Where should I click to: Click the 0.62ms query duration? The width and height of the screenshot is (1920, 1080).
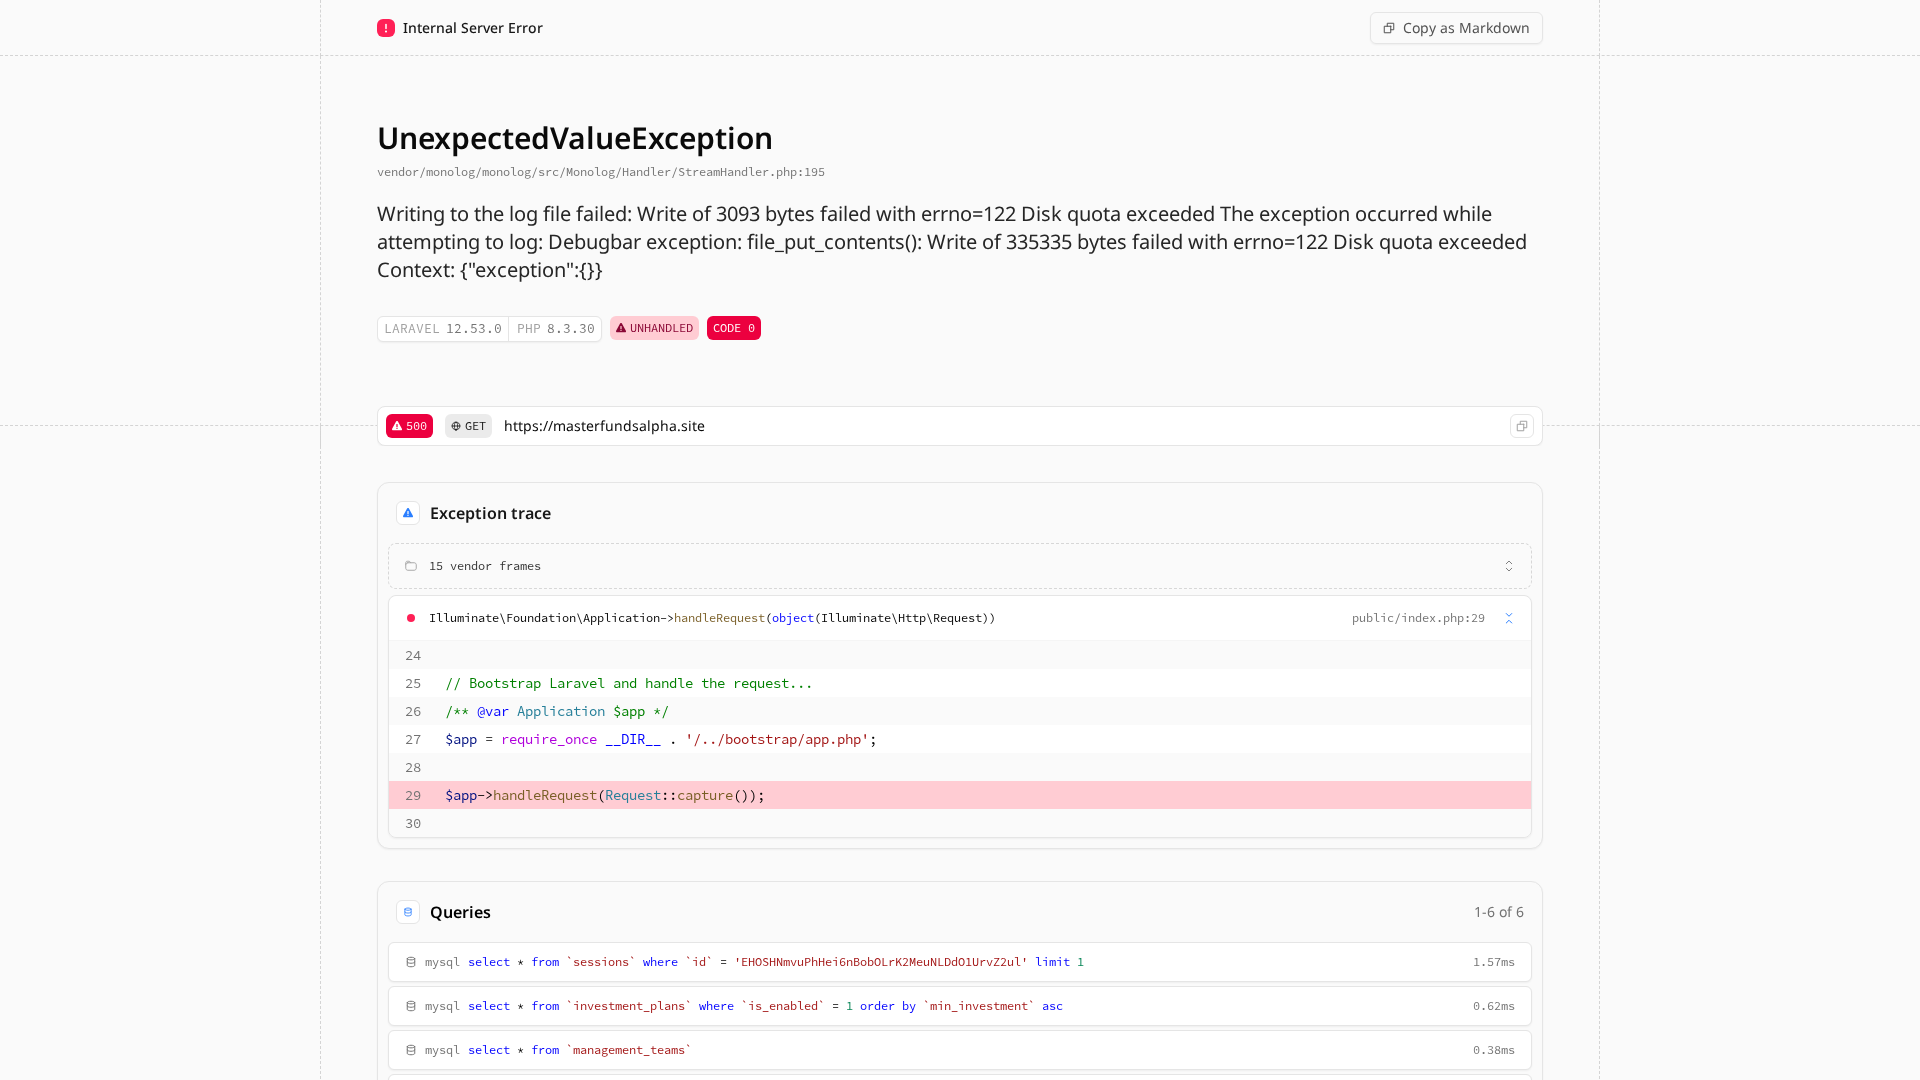tap(1494, 1006)
